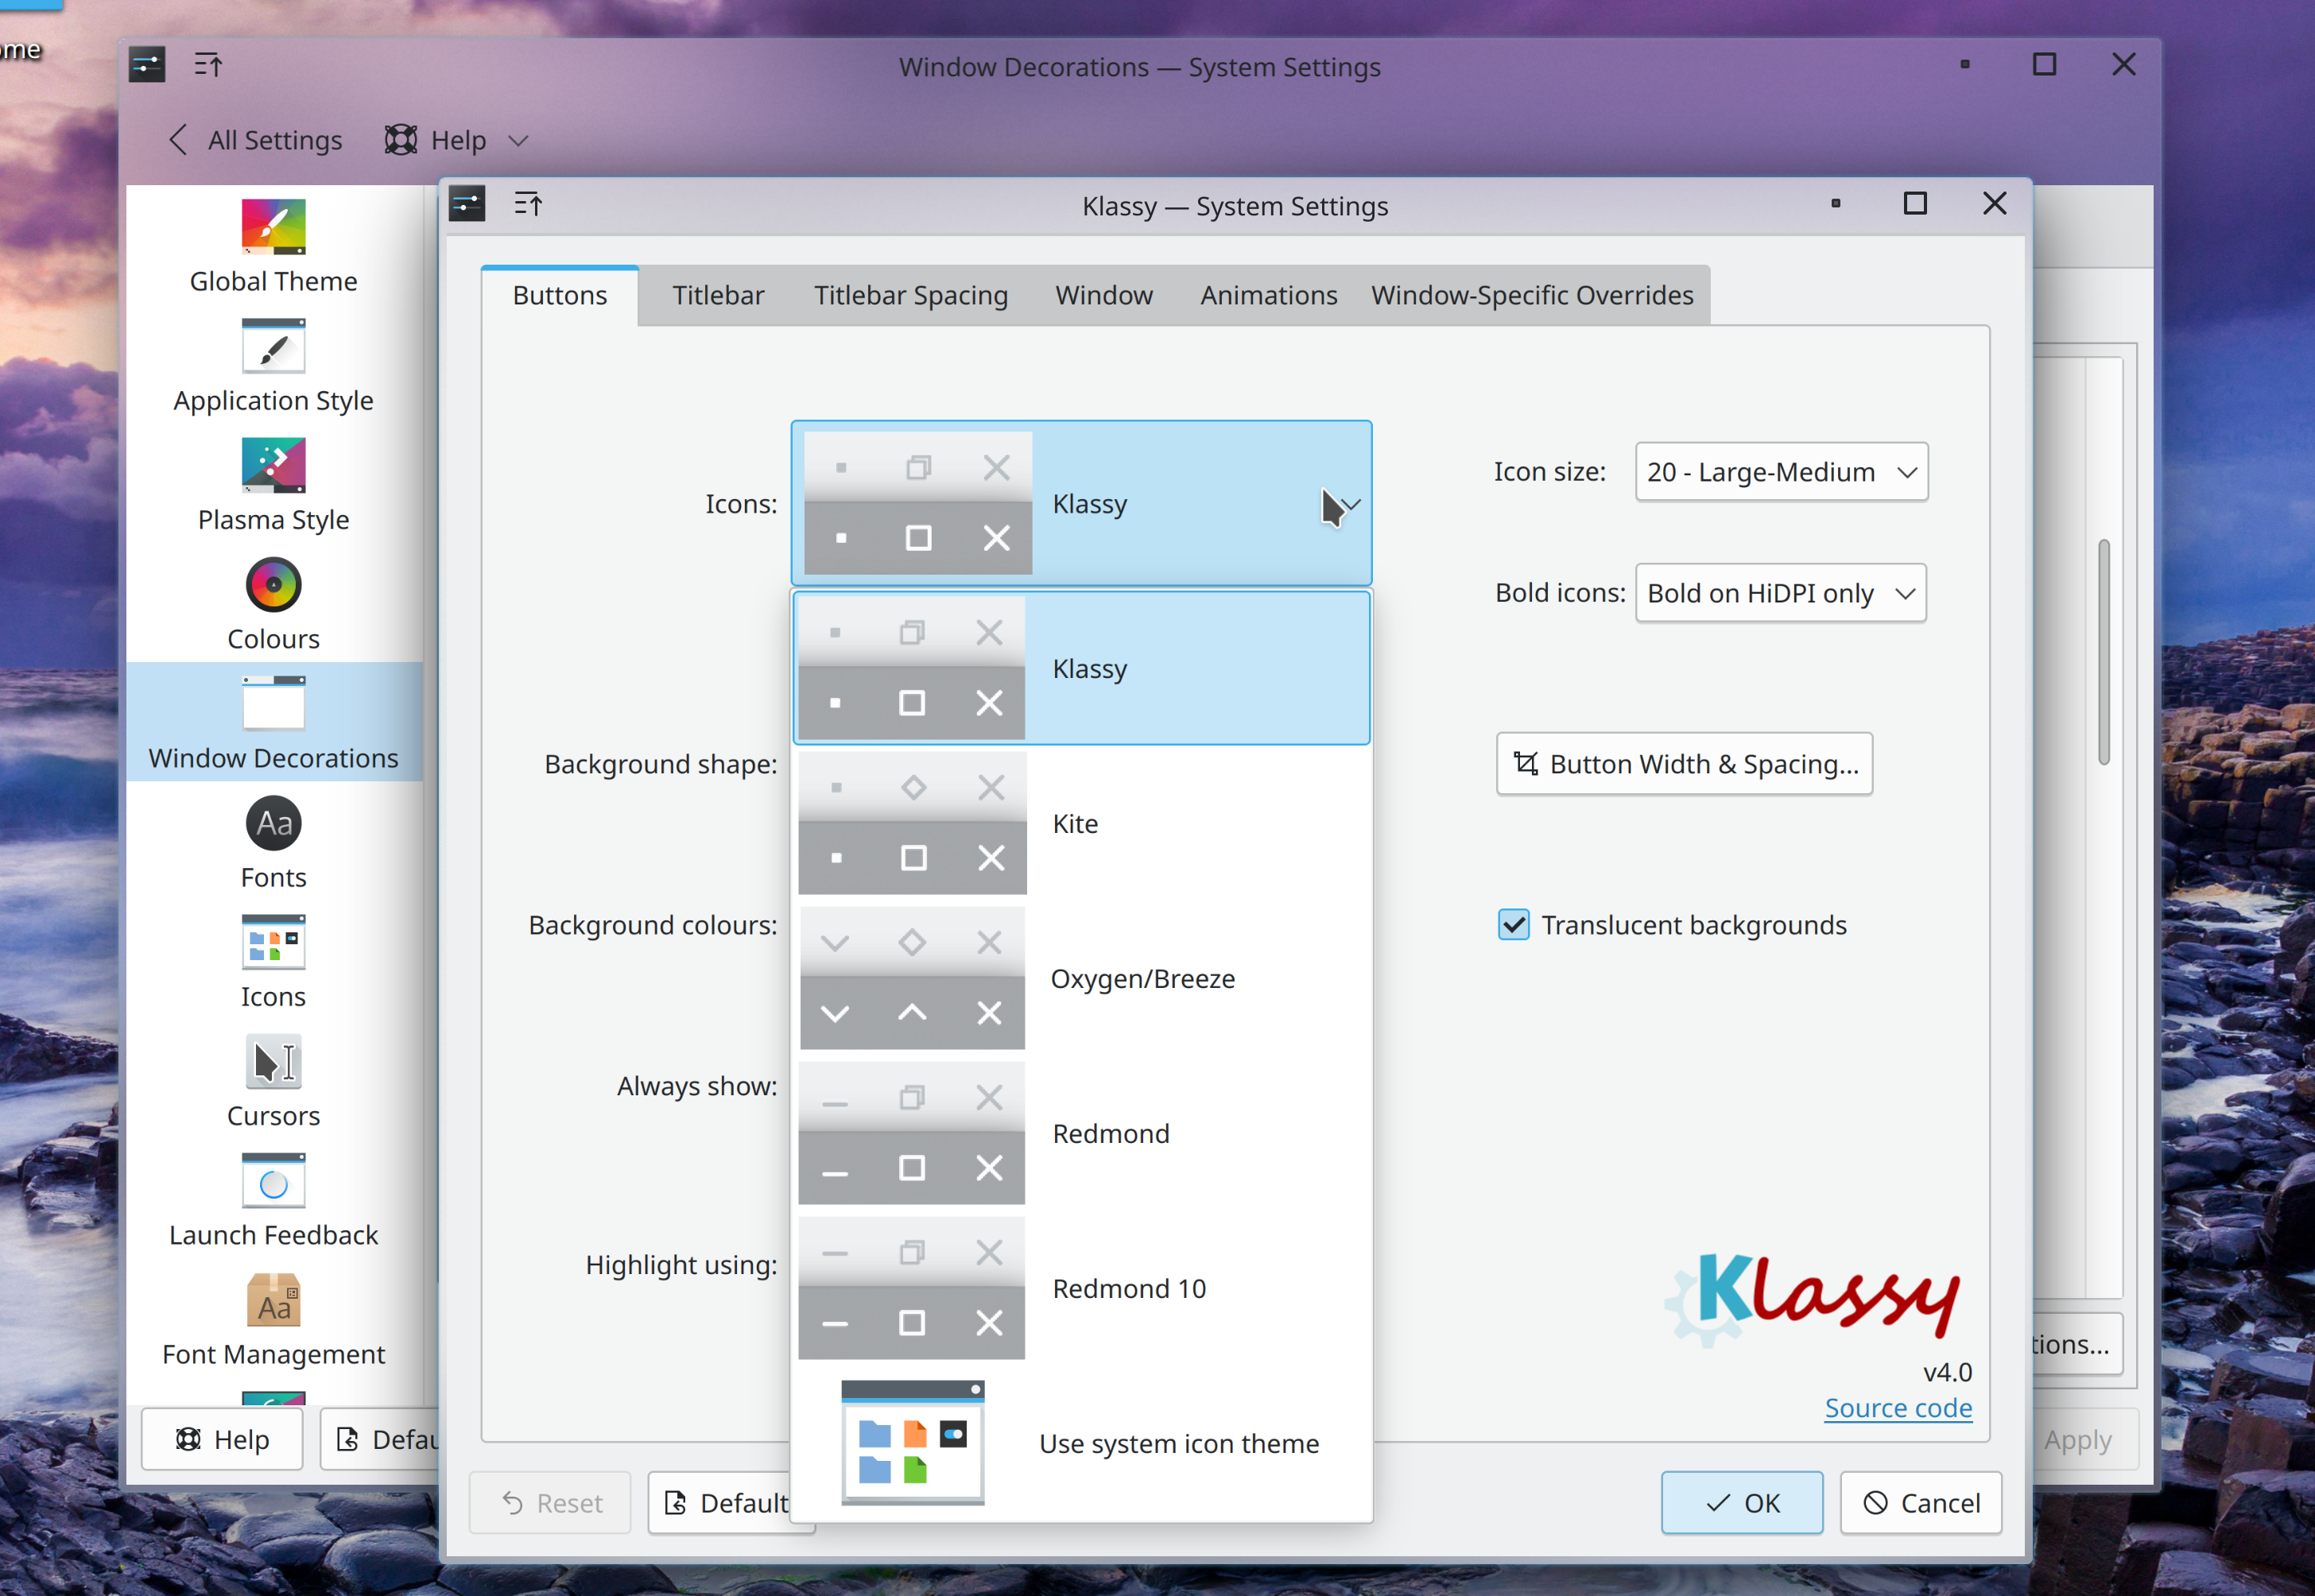The width and height of the screenshot is (2315, 1596).
Task: Open Cursors settings icon
Action: click(273, 1062)
